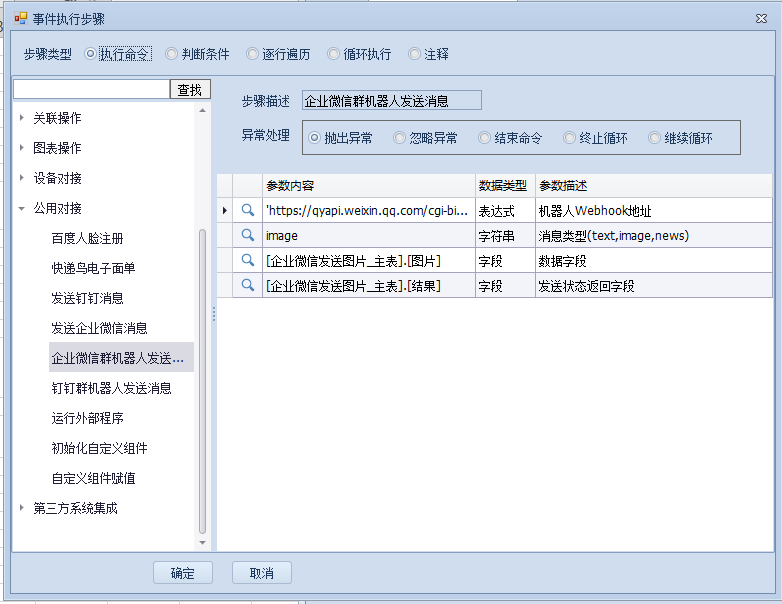Choose 终止循环 for exception handling
The width and height of the screenshot is (782, 604).
point(570,138)
